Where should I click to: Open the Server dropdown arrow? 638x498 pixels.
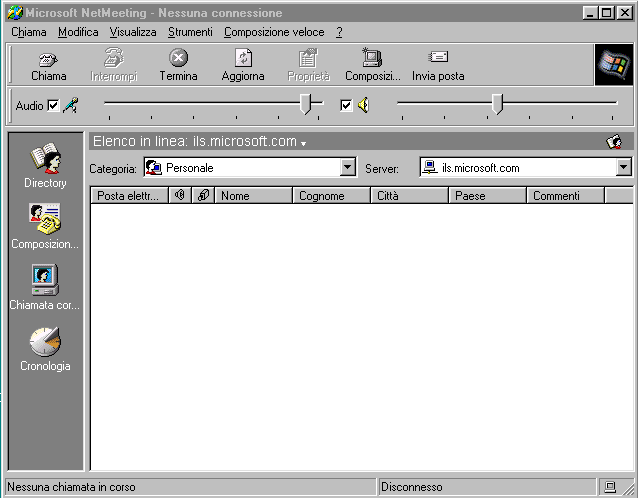pos(624,167)
